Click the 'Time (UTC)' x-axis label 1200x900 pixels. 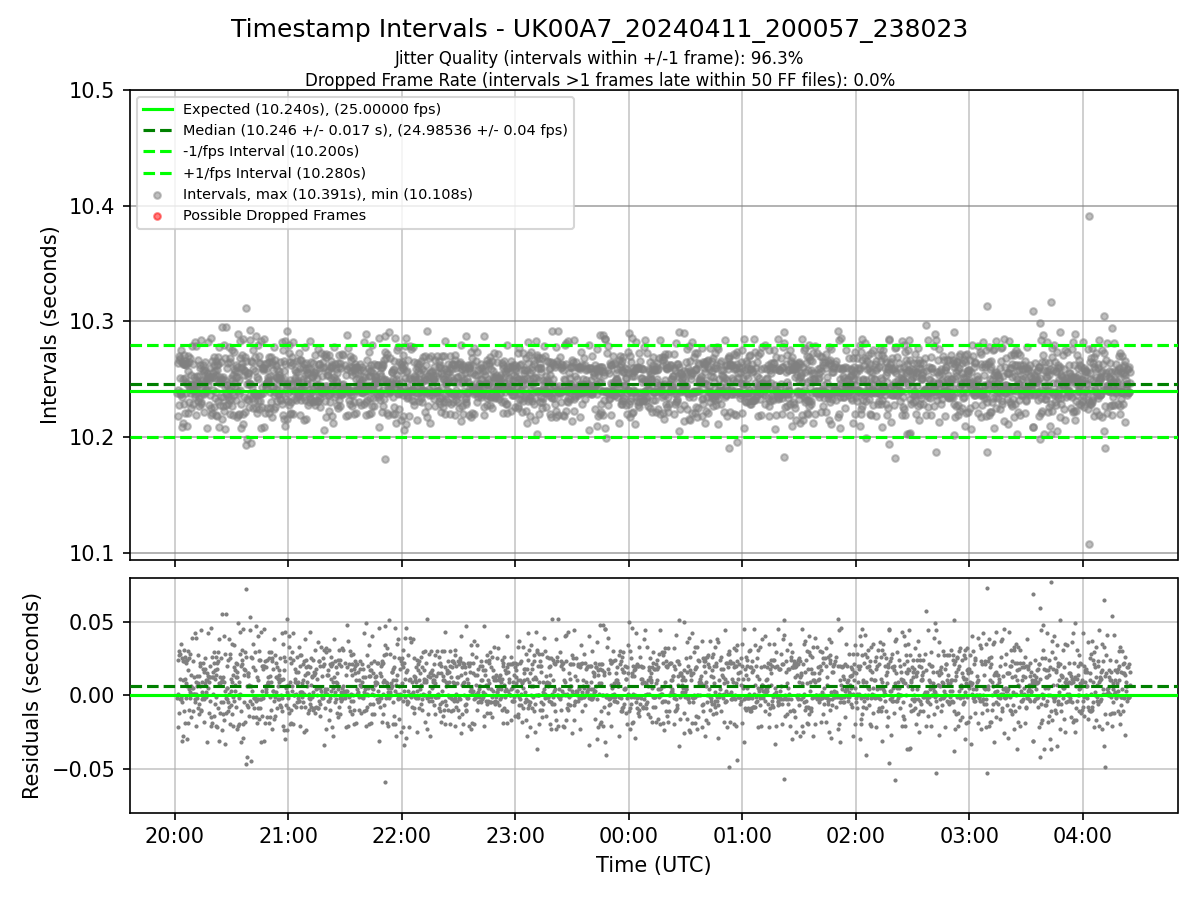(x=653, y=865)
